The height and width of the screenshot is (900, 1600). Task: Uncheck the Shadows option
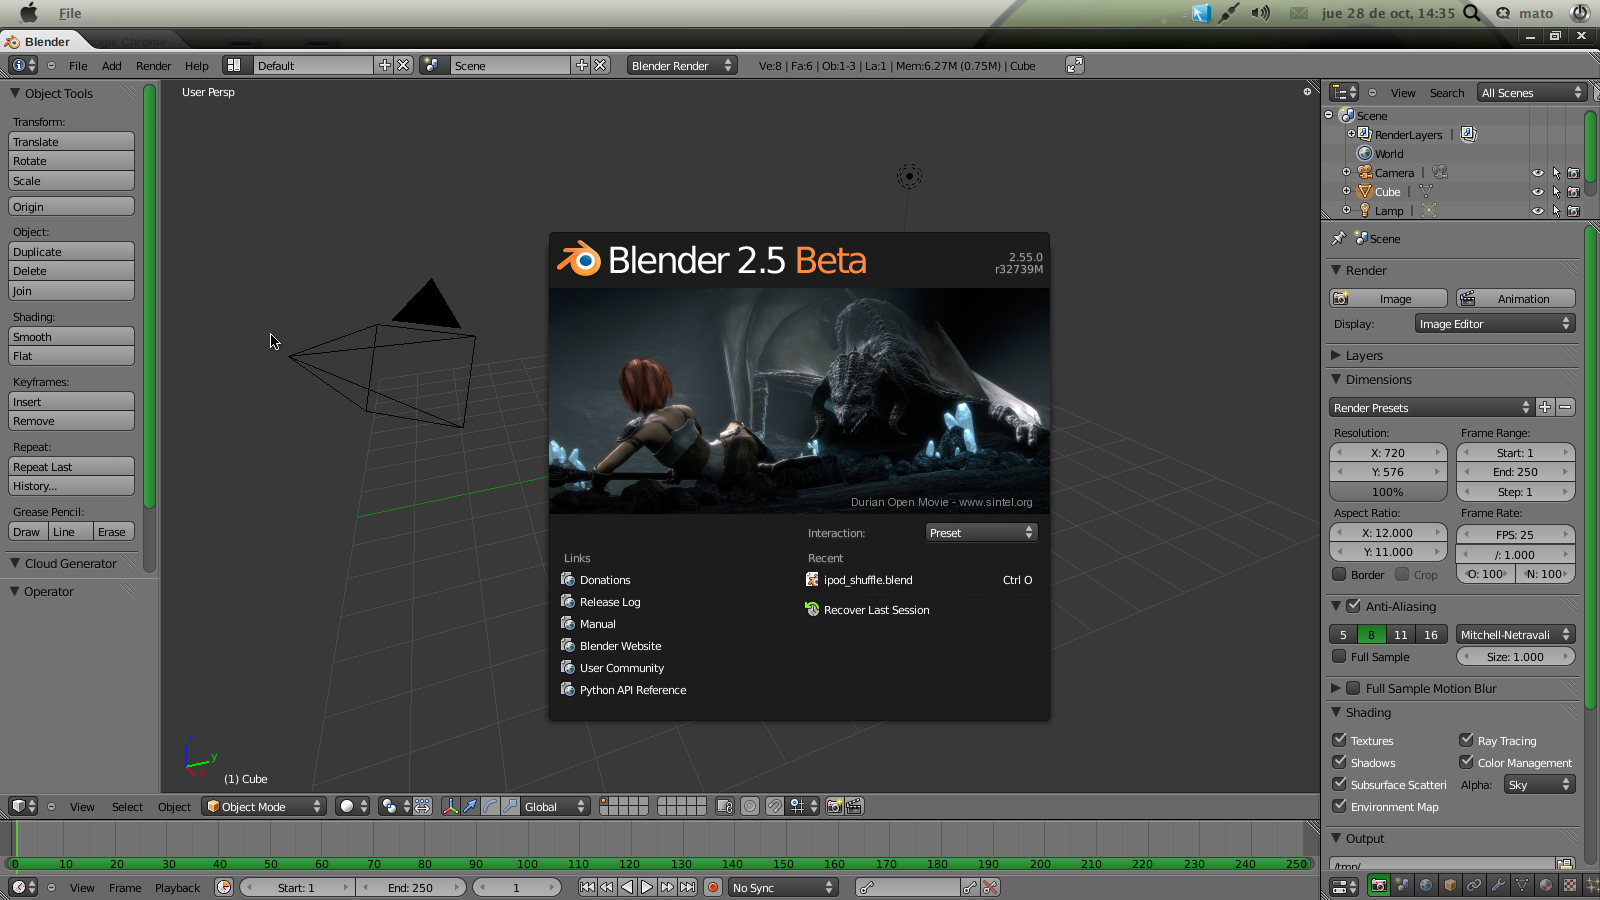click(x=1339, y=762)
